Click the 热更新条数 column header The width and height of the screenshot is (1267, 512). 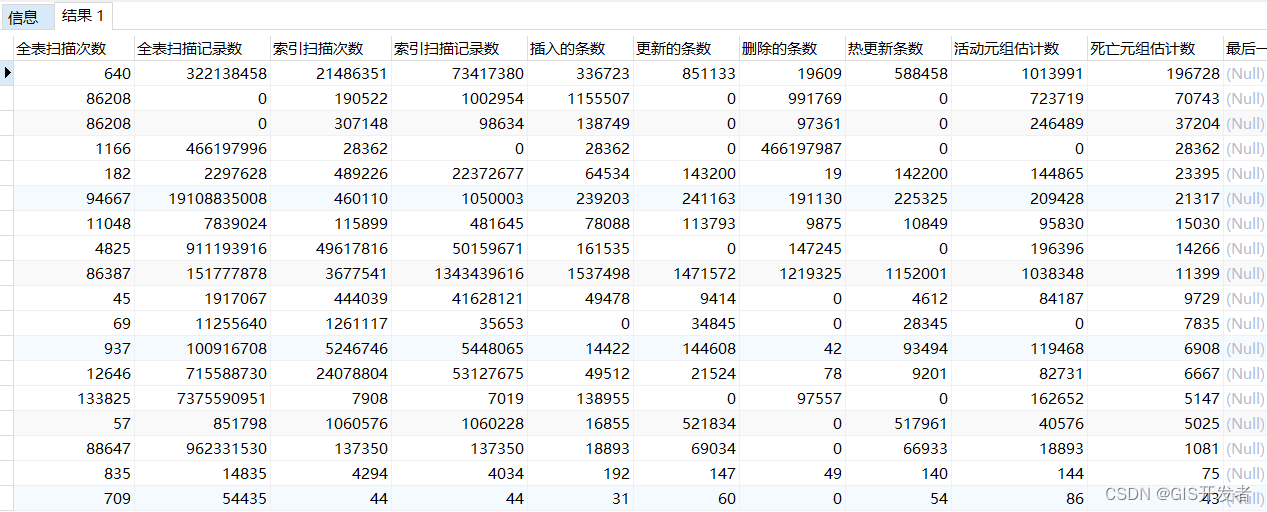pos(898,48)
